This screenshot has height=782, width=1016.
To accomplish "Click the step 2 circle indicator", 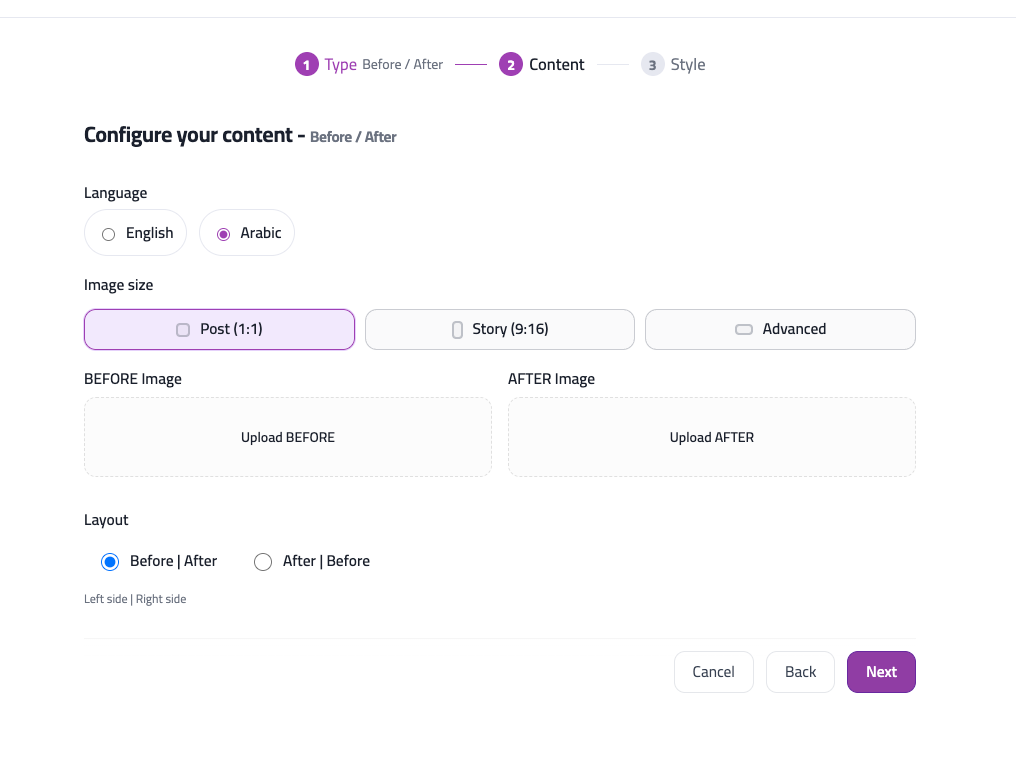I will 511,63.
